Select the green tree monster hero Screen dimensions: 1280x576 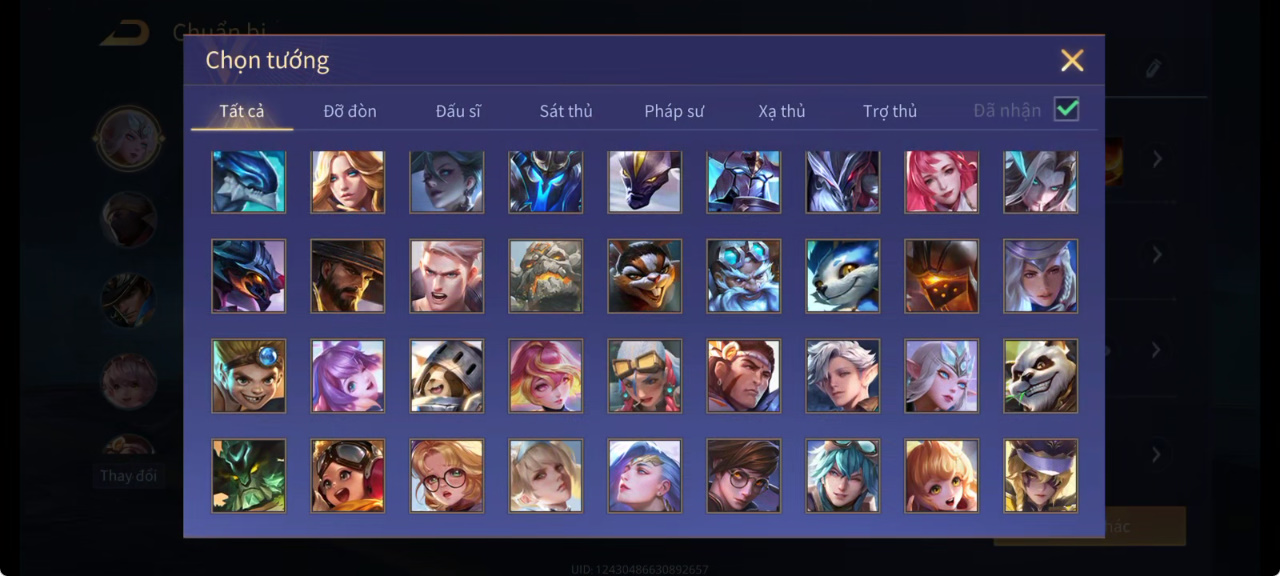[249, 476]
